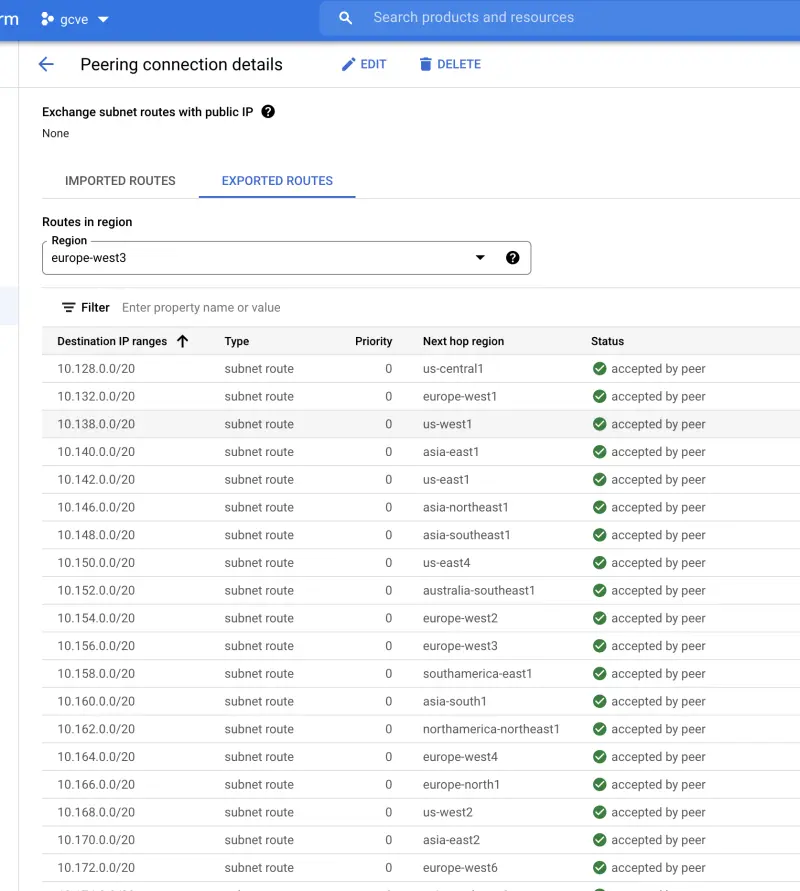Image resolution: width=800 pixels, height=891 pixels.
Task: Switch to the IMPORTED ROUTES tab
Action: tap(120, 181)
